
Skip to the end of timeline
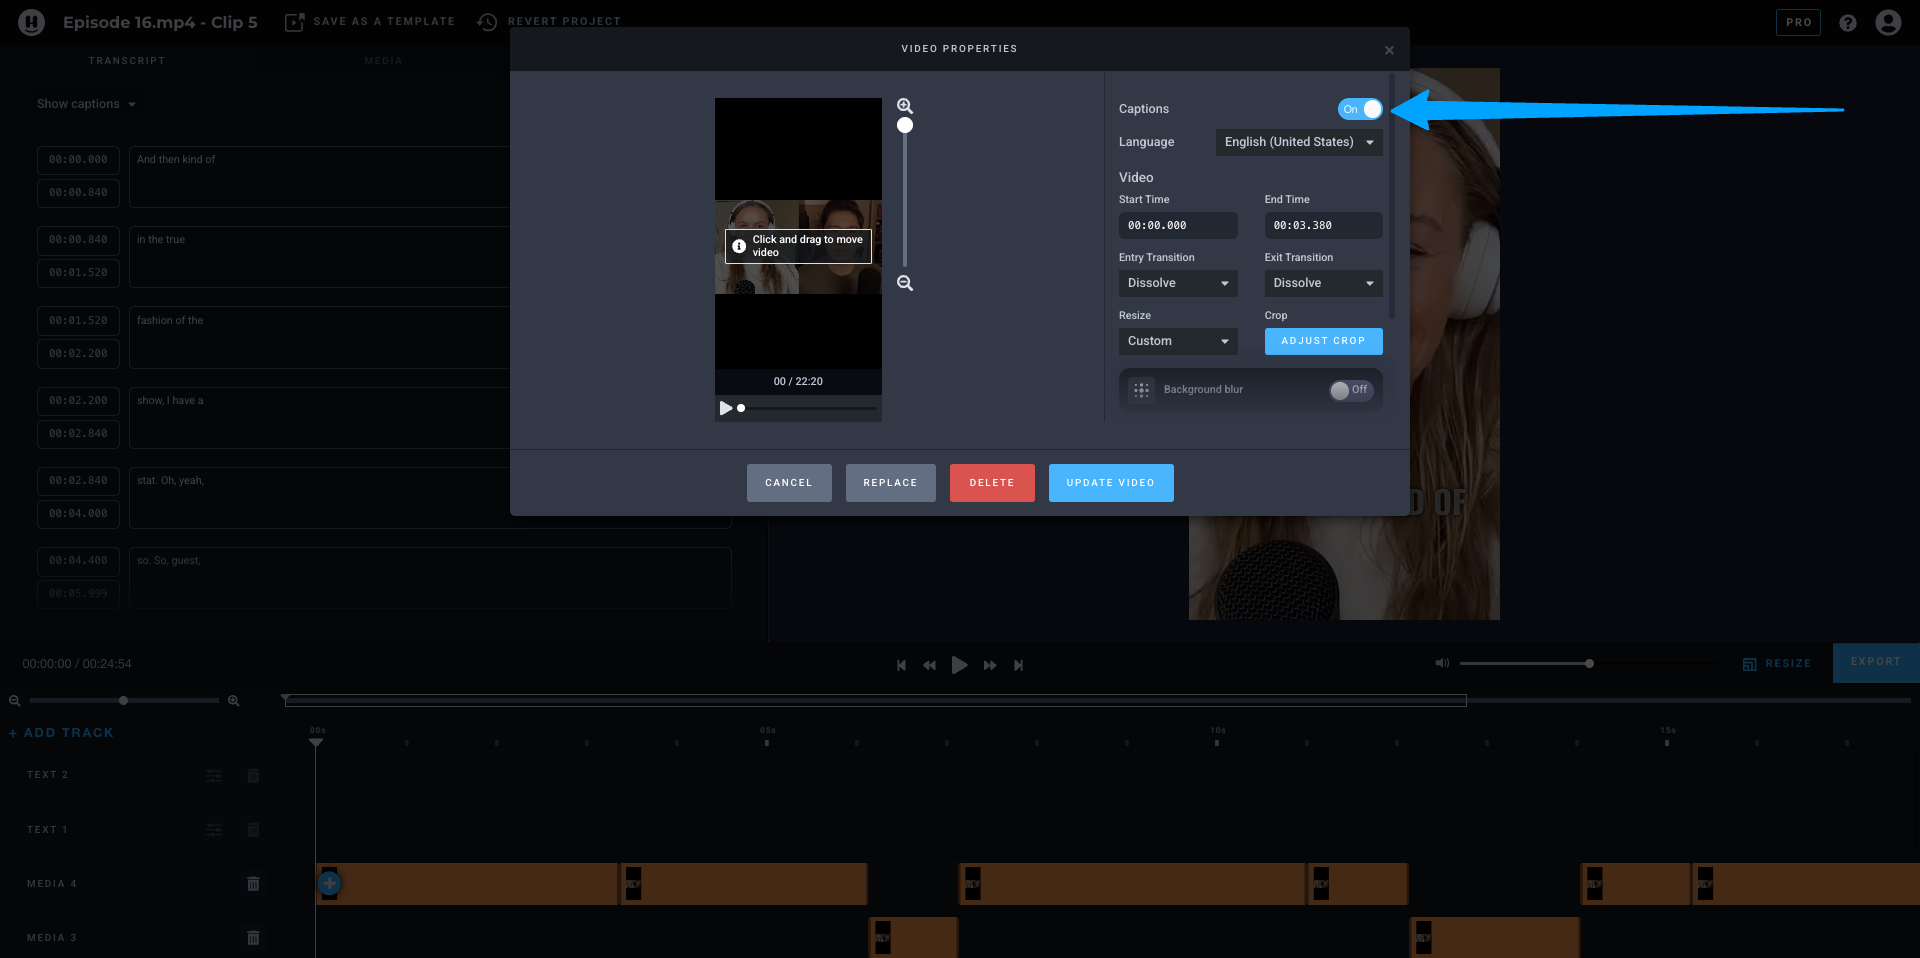click(1018, 665)
